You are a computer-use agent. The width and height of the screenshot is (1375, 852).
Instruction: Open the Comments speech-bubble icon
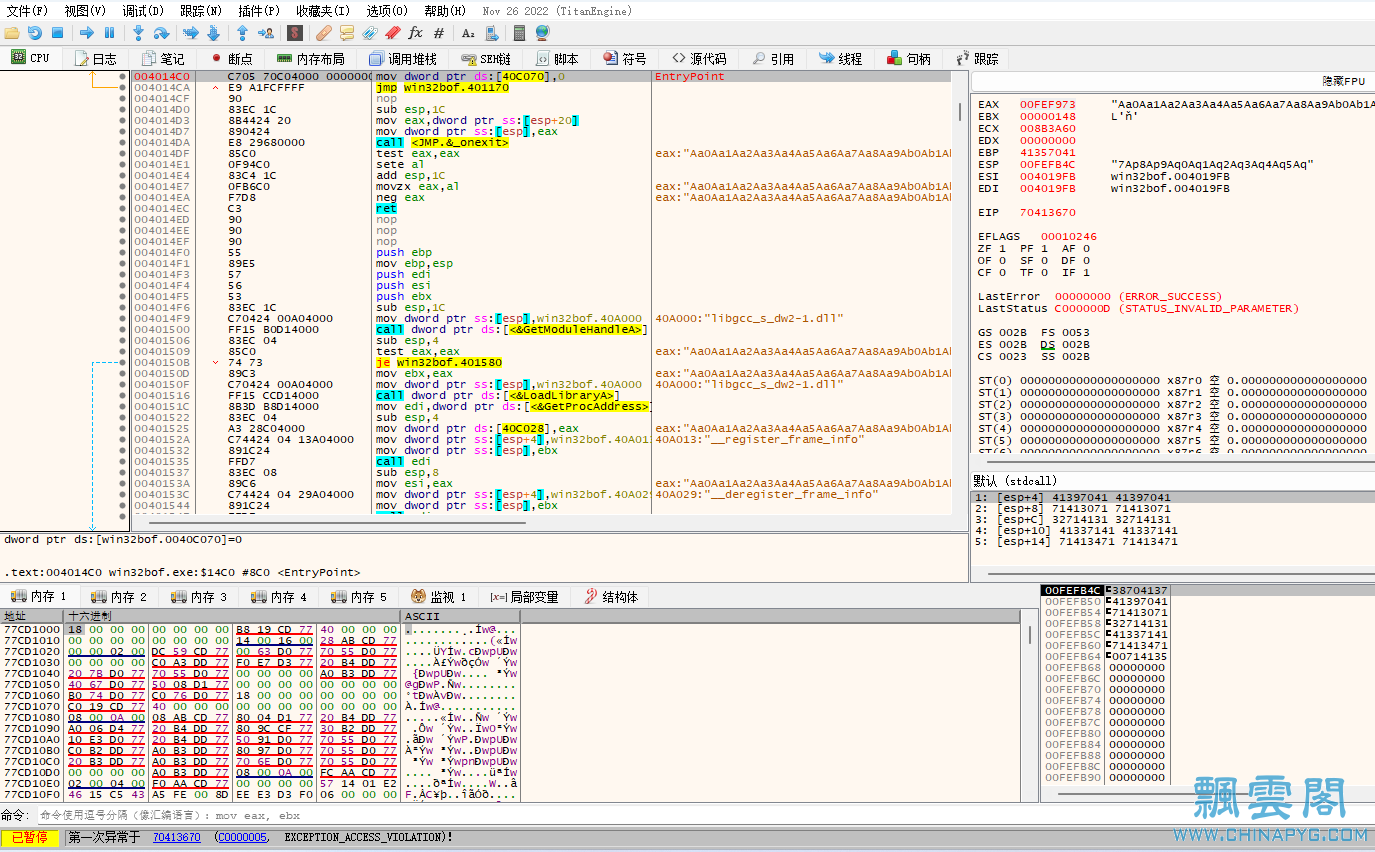(347, 33)
